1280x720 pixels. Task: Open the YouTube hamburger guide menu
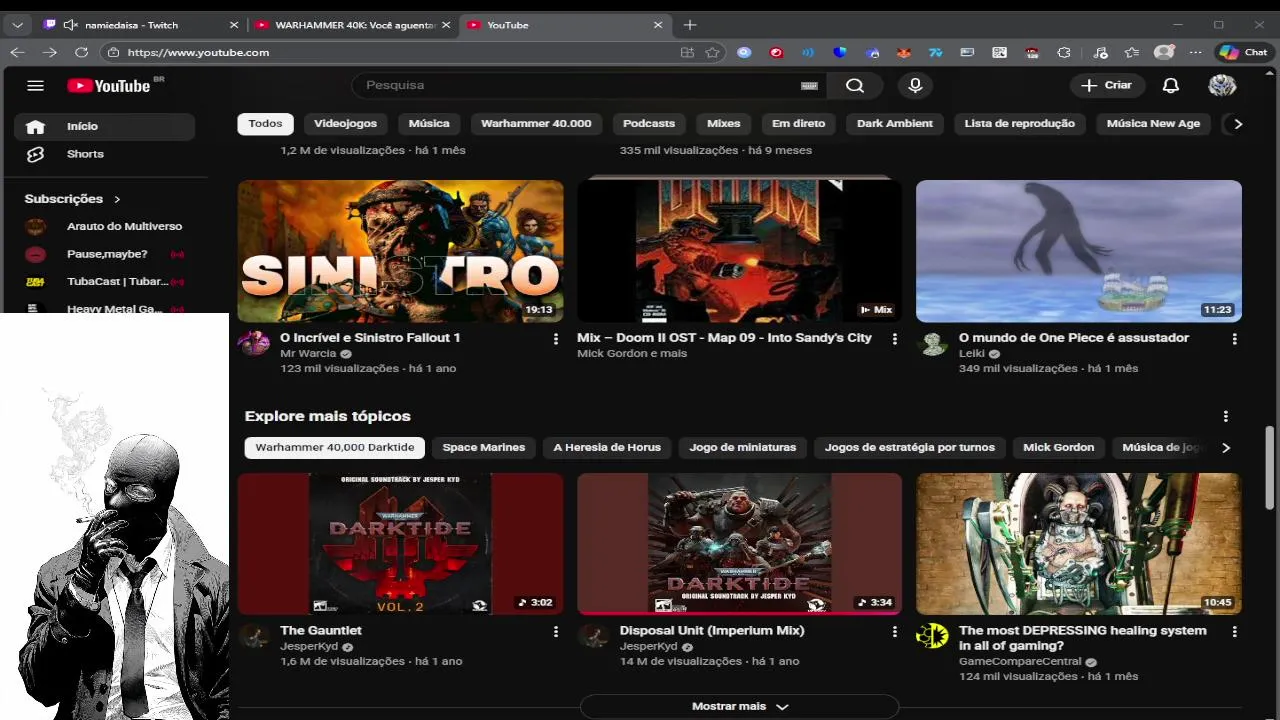click(35, 85)
